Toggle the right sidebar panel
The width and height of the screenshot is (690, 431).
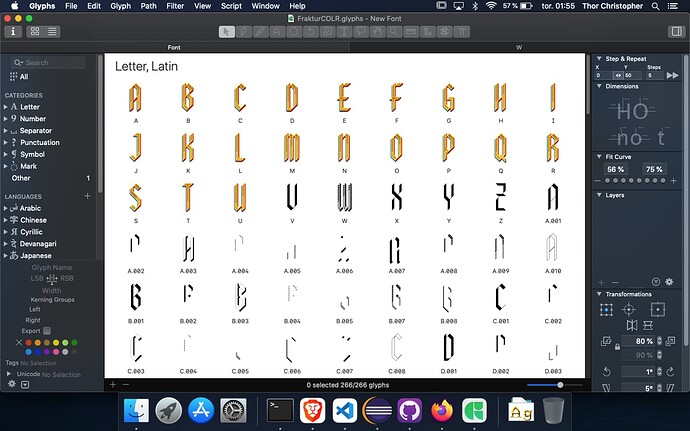tap(676, 32)
